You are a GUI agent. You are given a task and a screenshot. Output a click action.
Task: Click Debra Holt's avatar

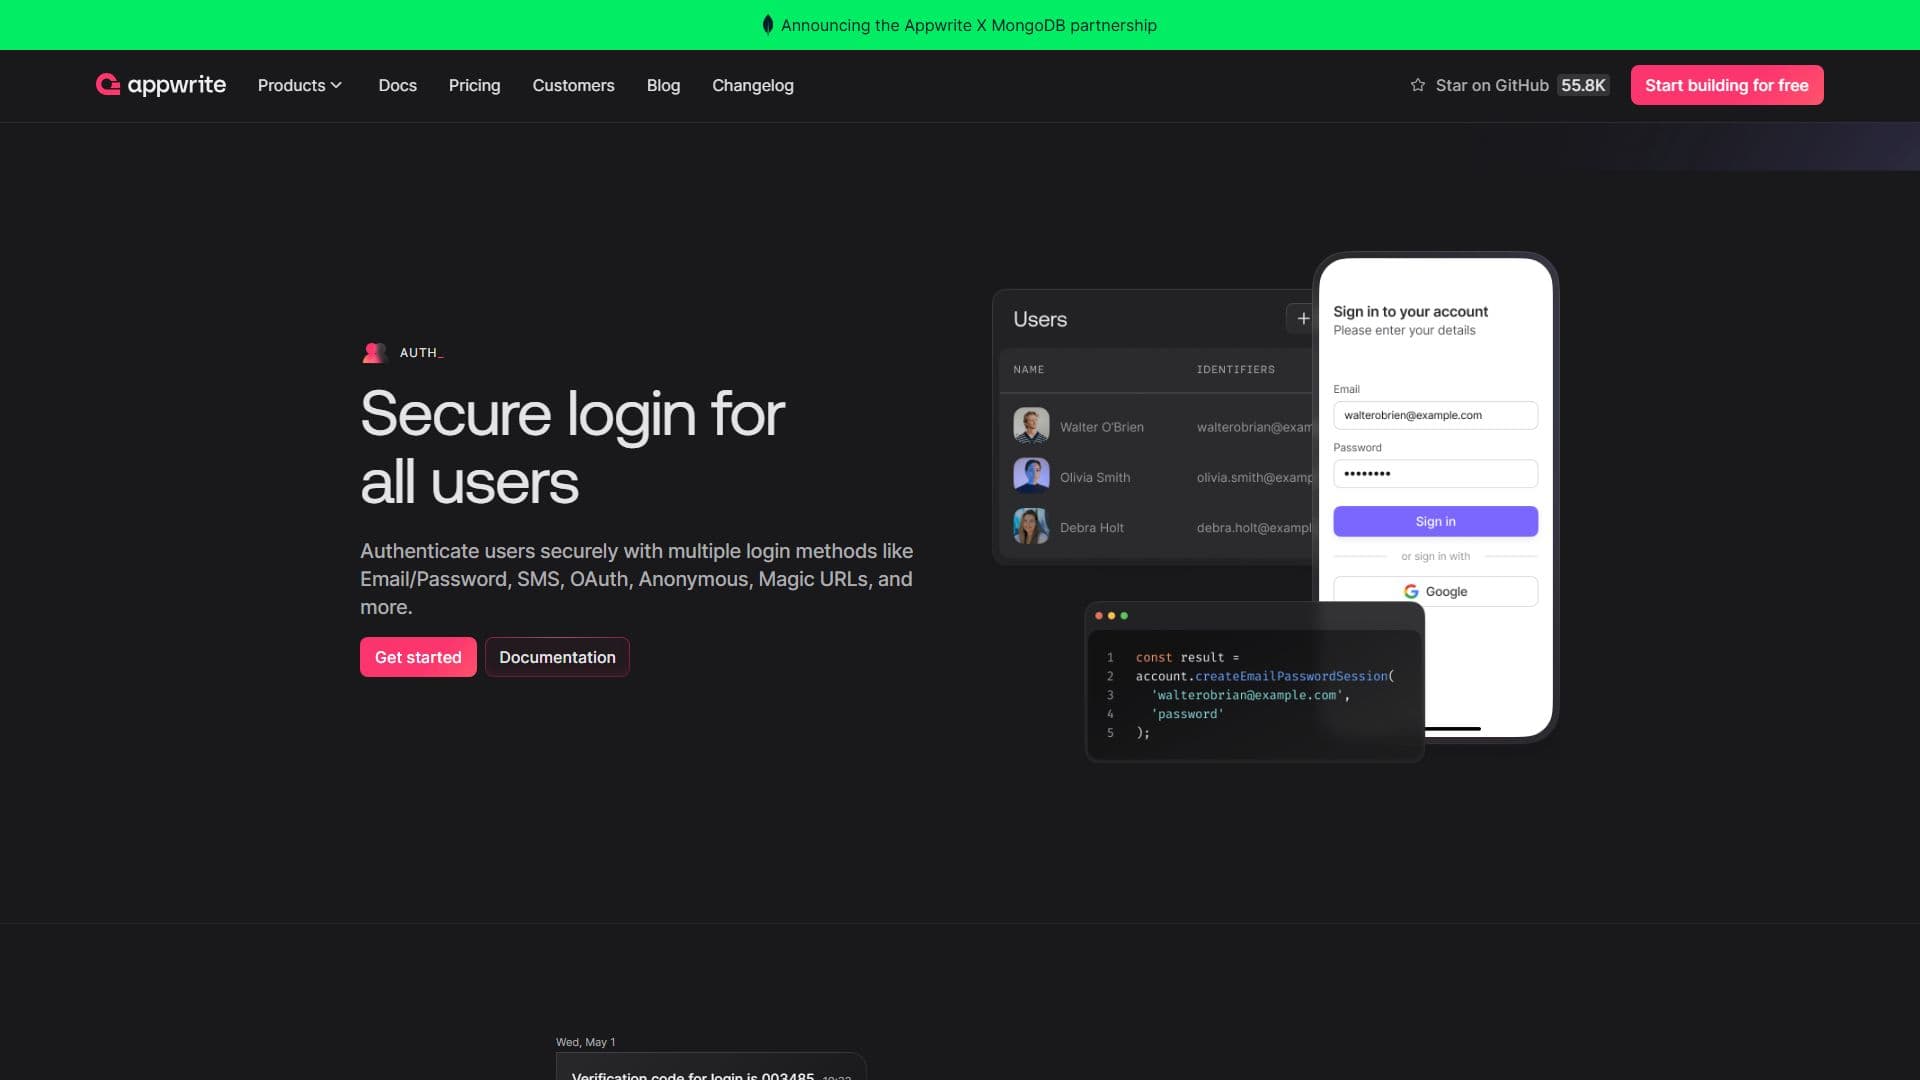[x=1031, y=526]
